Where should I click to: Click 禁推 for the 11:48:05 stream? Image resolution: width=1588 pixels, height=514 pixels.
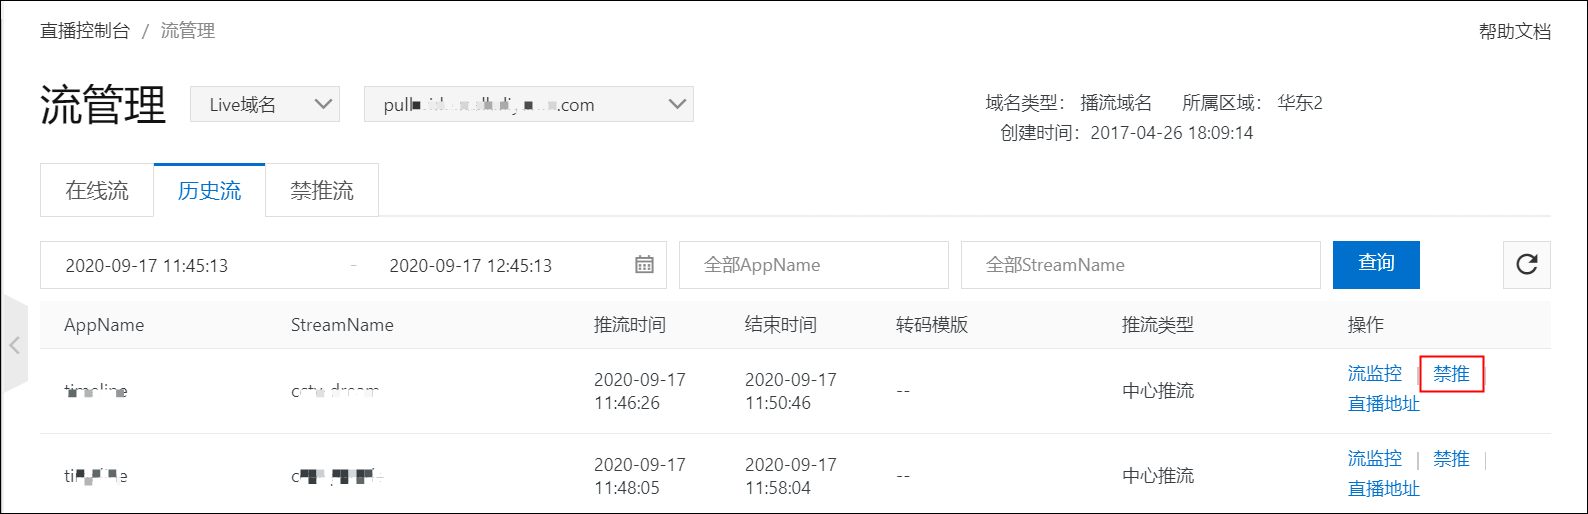pos(1452,459)
